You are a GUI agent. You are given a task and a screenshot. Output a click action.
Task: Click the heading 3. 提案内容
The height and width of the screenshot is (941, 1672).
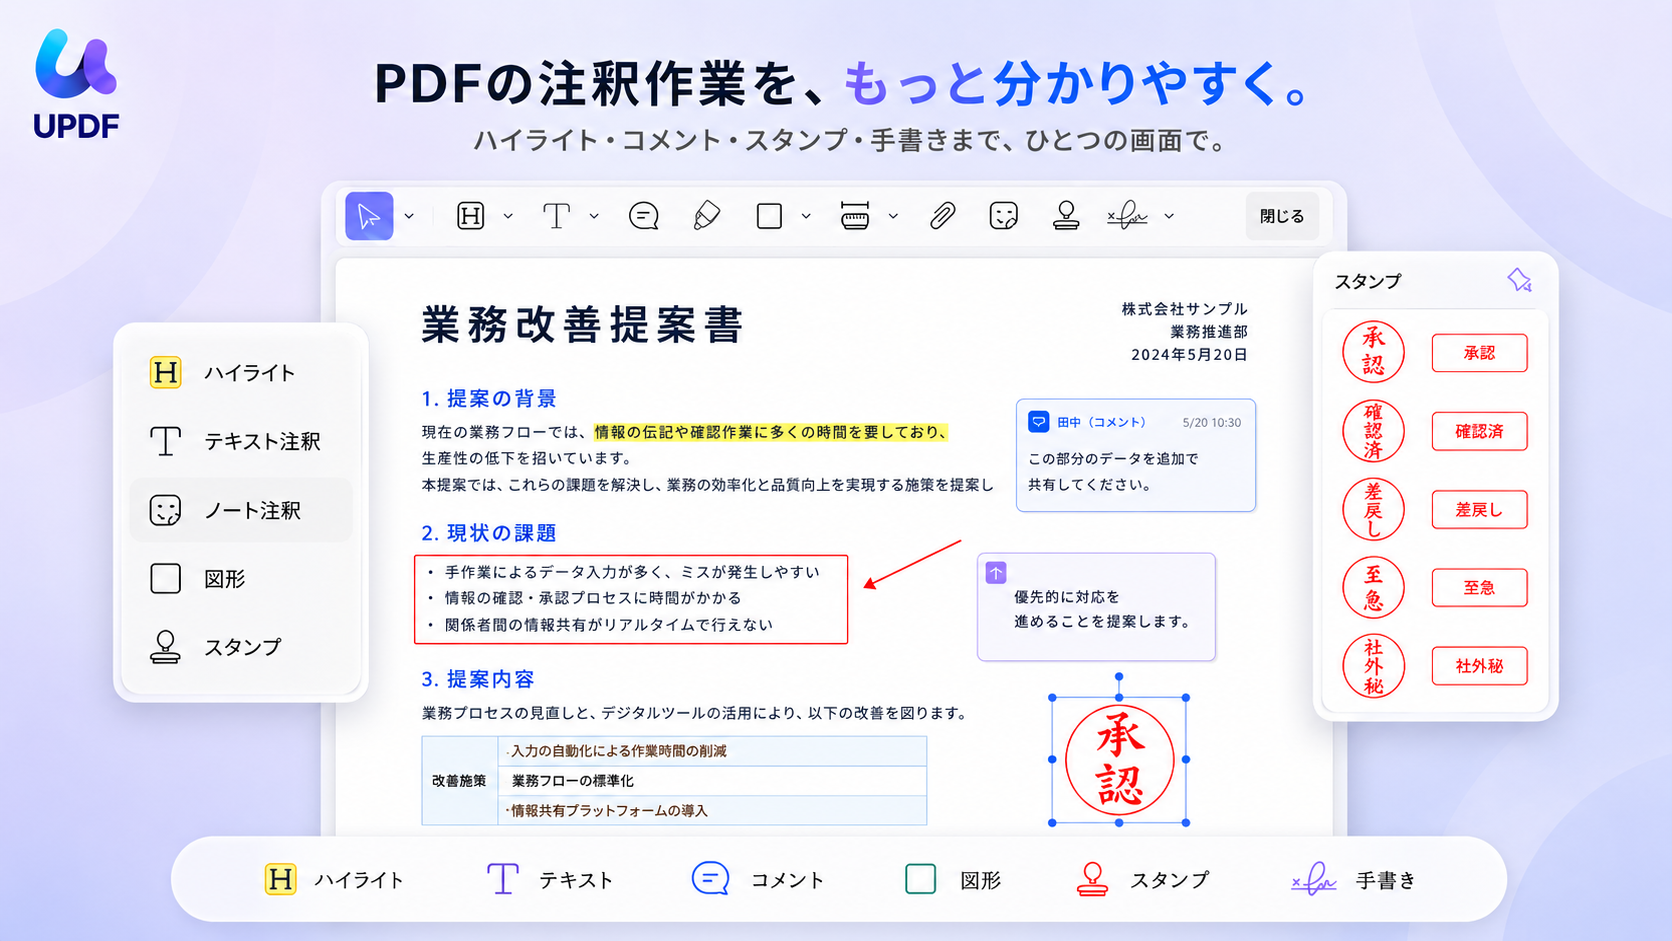(x=478, y=679)
